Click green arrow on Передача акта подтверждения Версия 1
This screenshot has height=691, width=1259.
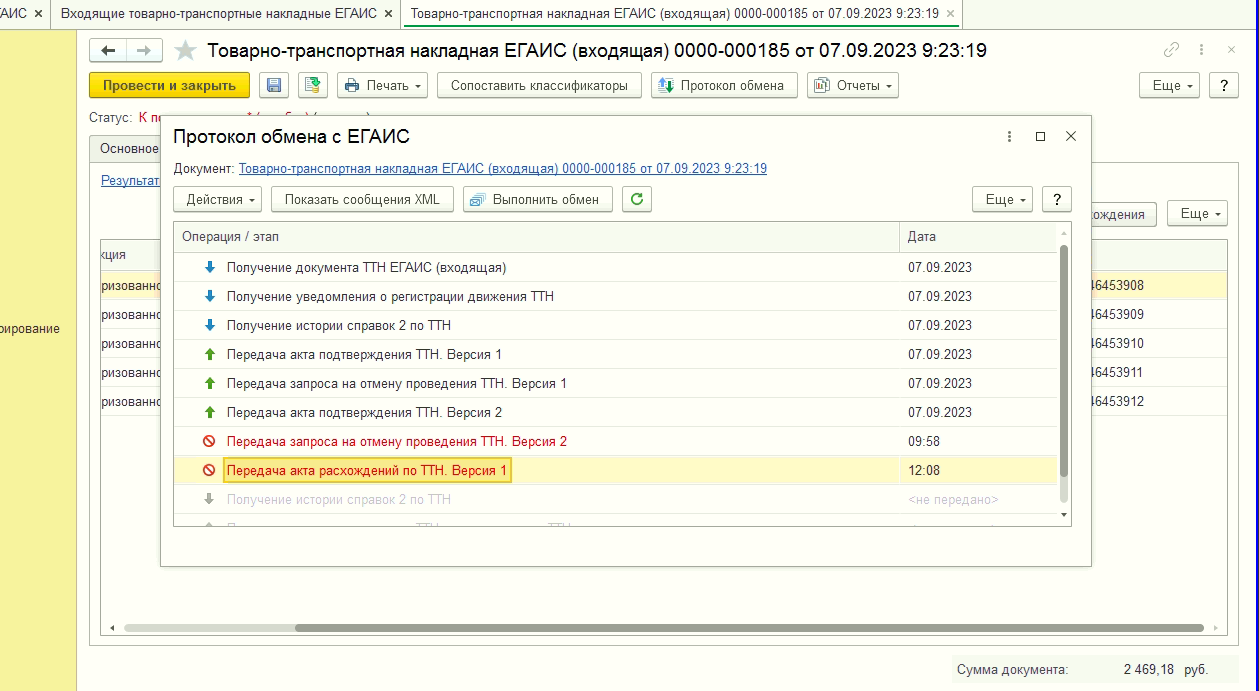pos(209,354)
